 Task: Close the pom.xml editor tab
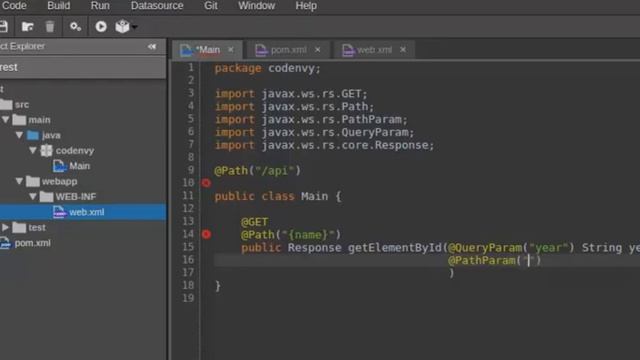click(x=318, y=49)
